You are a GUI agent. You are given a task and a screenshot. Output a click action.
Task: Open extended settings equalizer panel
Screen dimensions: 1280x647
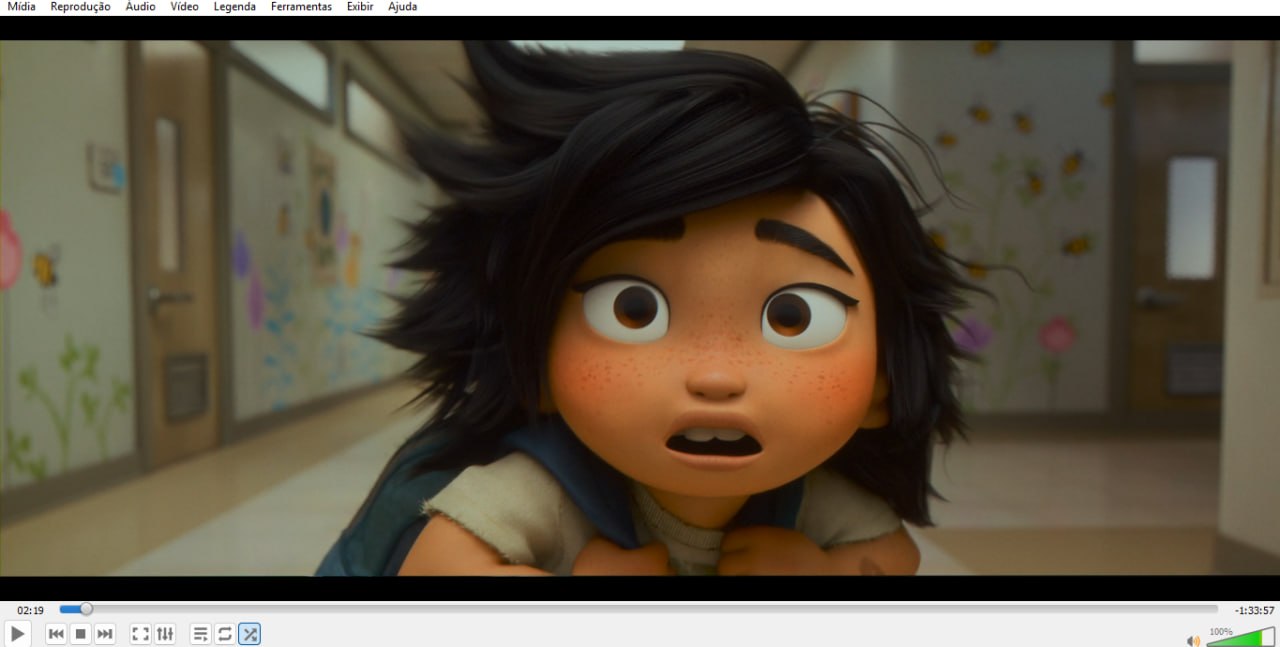[x=165, y=634]
